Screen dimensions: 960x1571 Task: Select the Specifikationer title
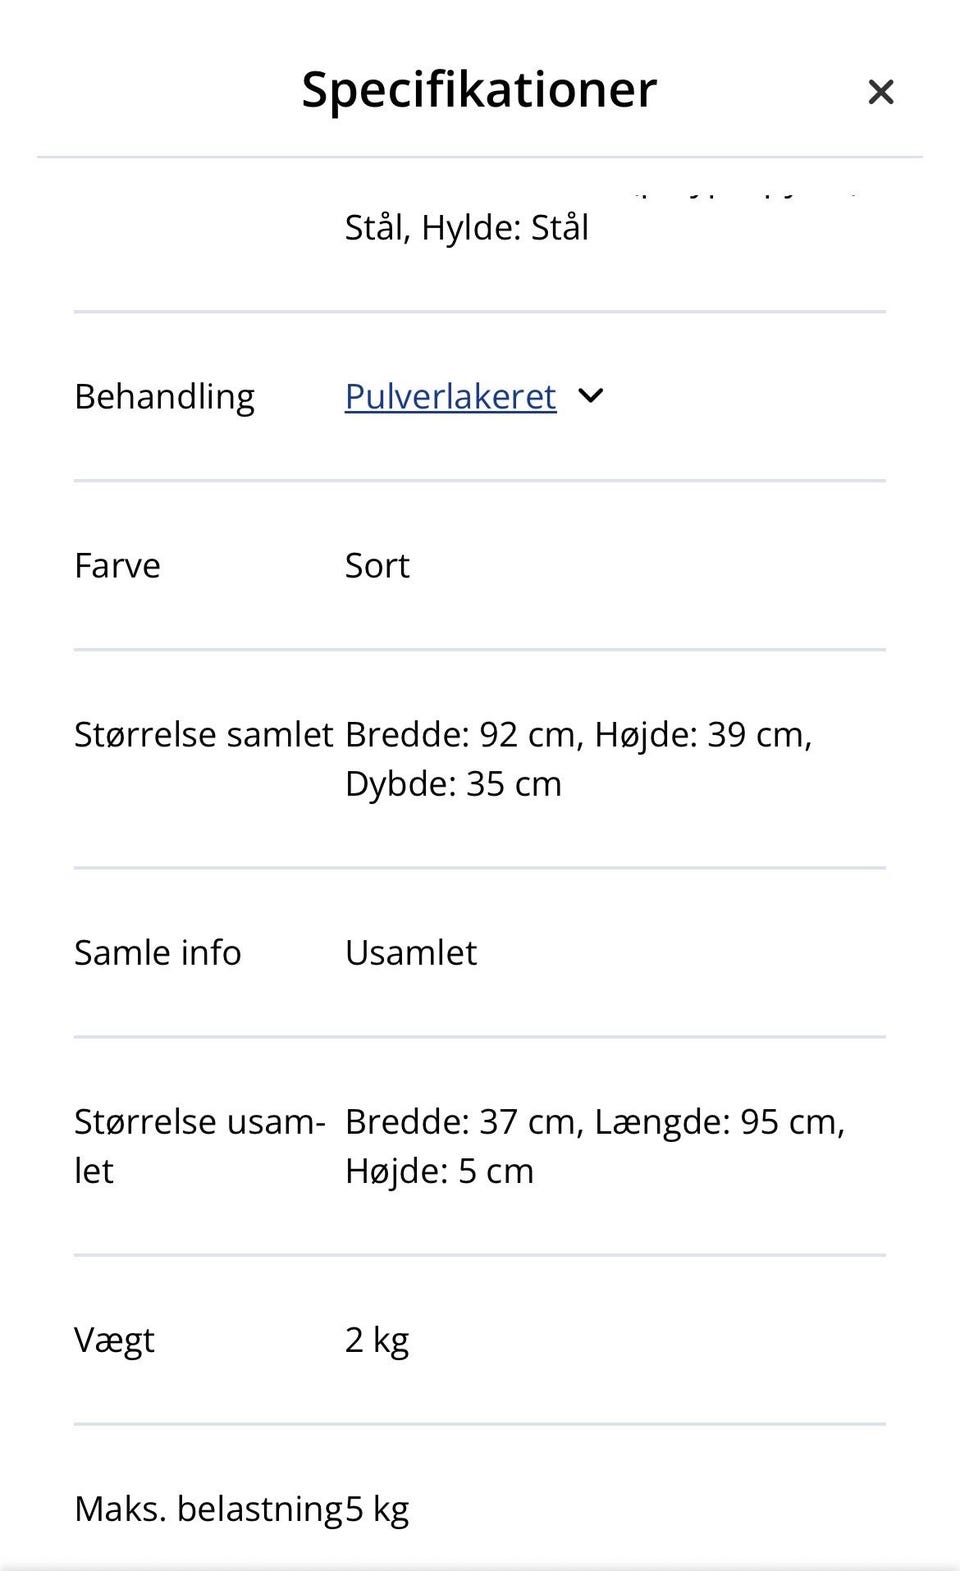(x=478, y=89)
